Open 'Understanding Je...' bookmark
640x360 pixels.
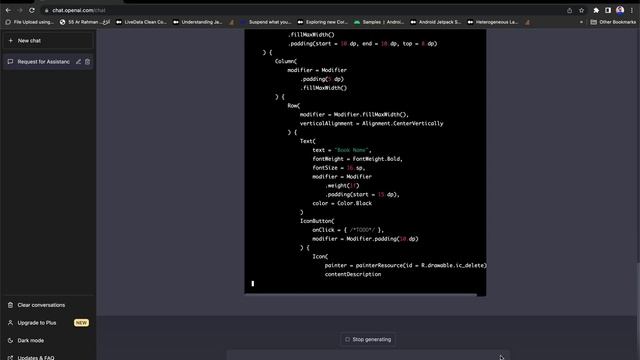pyautogui.click(x=198, y=22)
